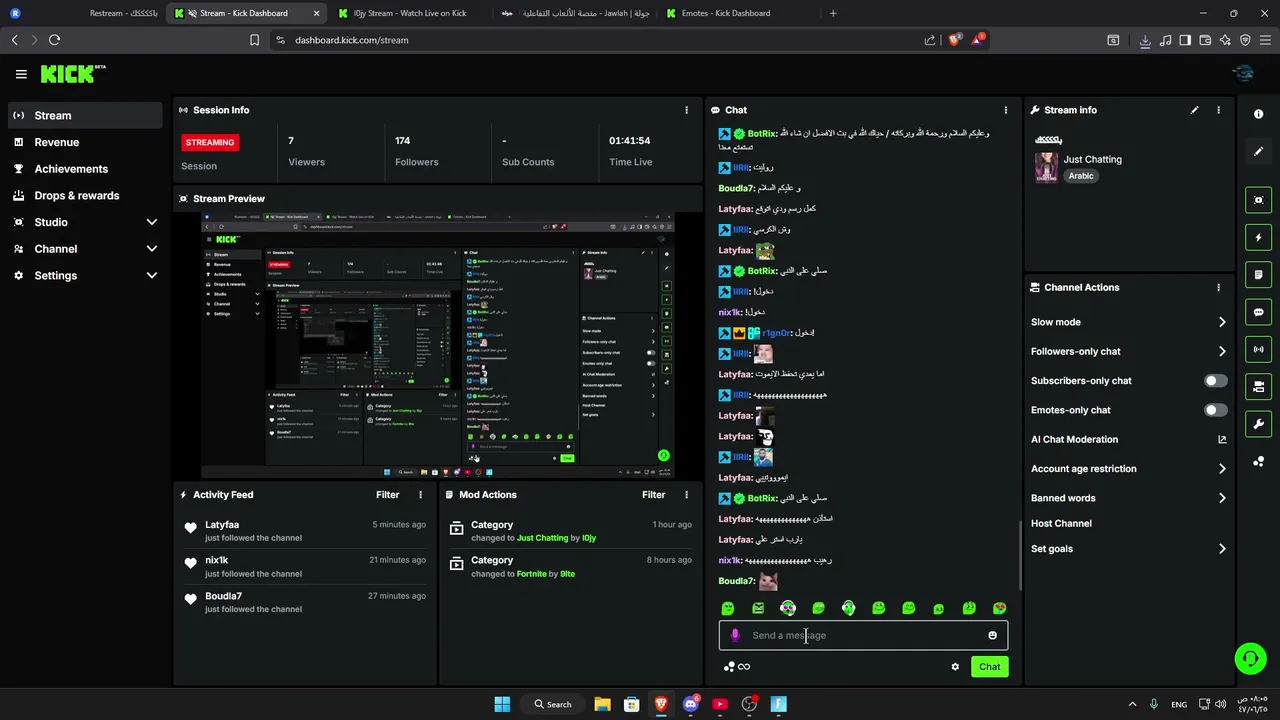Bookmark this page using the bookmark icon
Screen dimensions: 1280x720
[x=254, y=40]
